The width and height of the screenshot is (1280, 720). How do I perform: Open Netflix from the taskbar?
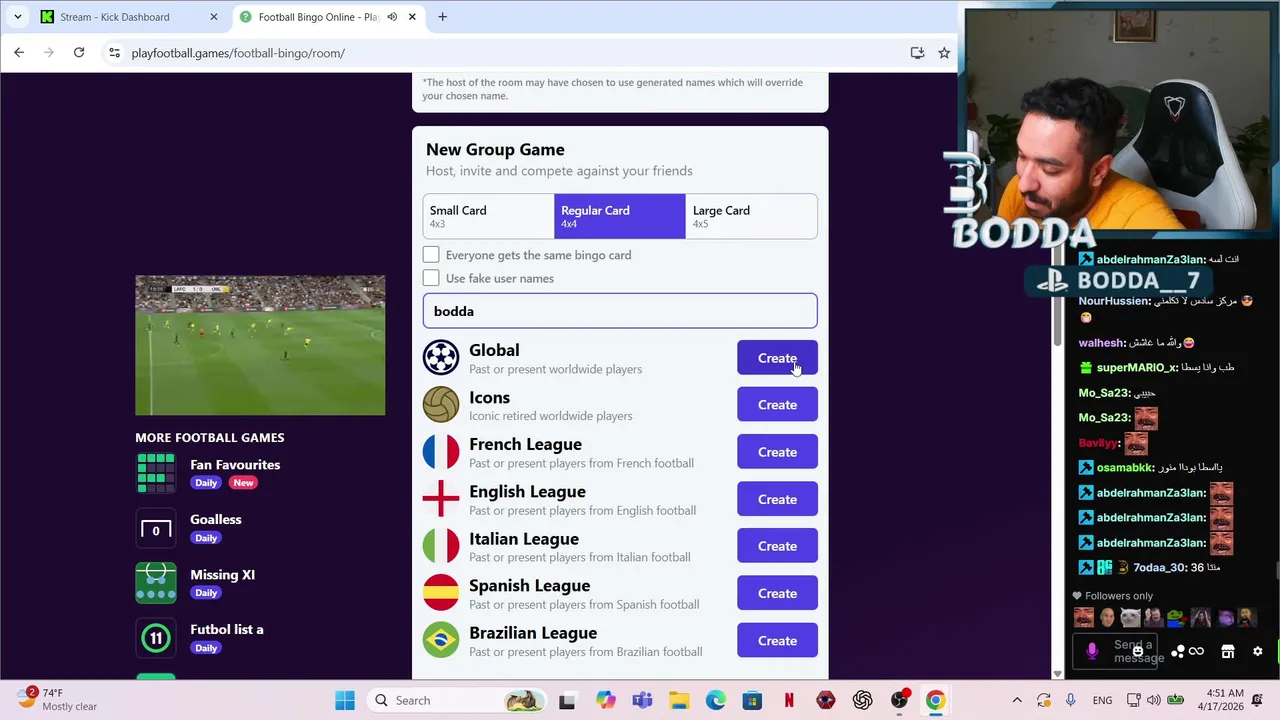tap(789, 700)
